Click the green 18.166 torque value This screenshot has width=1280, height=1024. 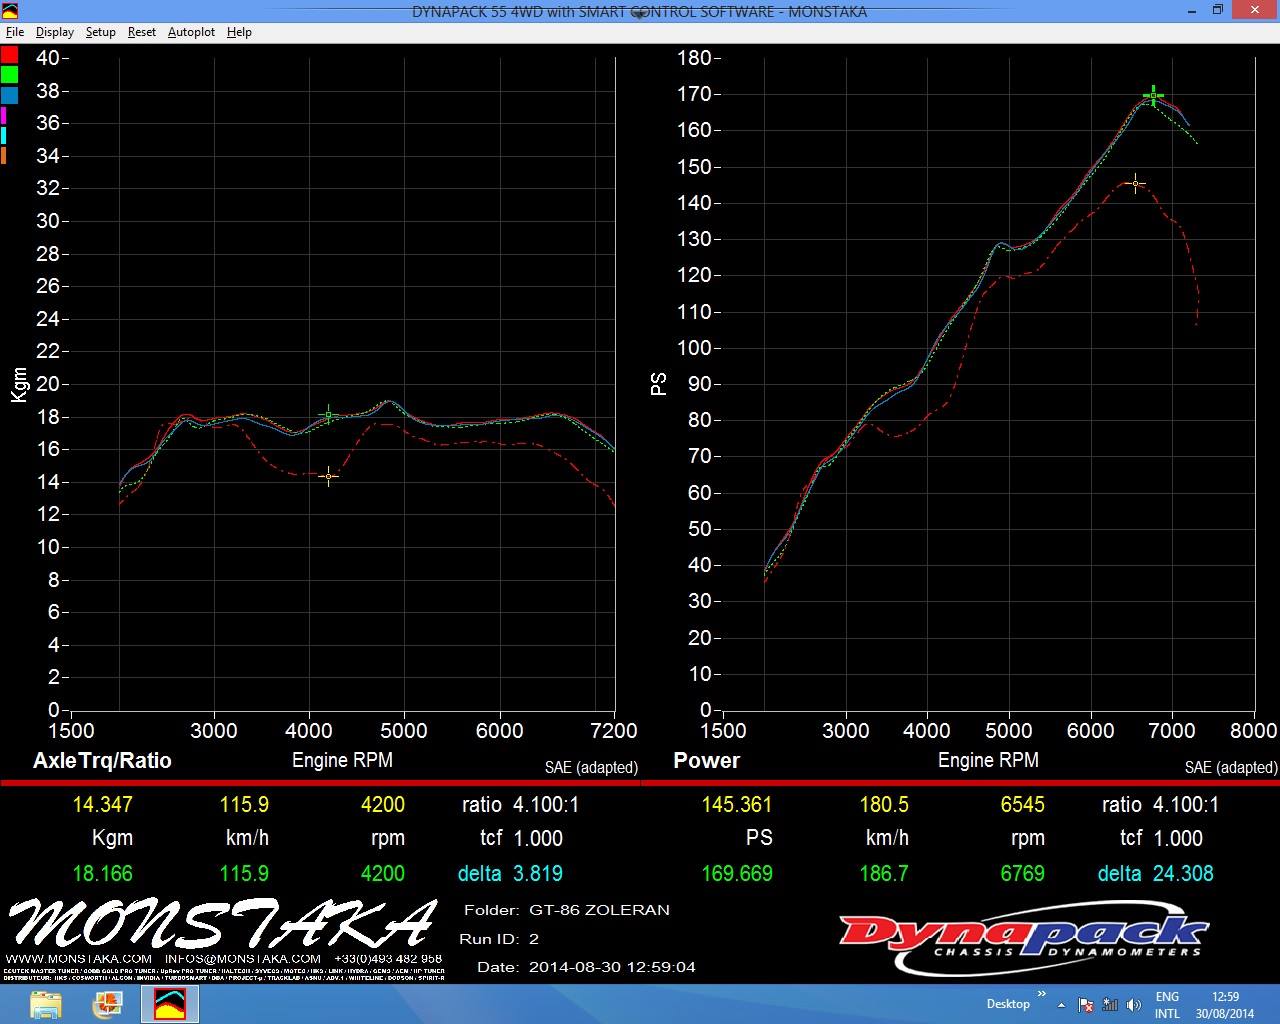[102, 873]
